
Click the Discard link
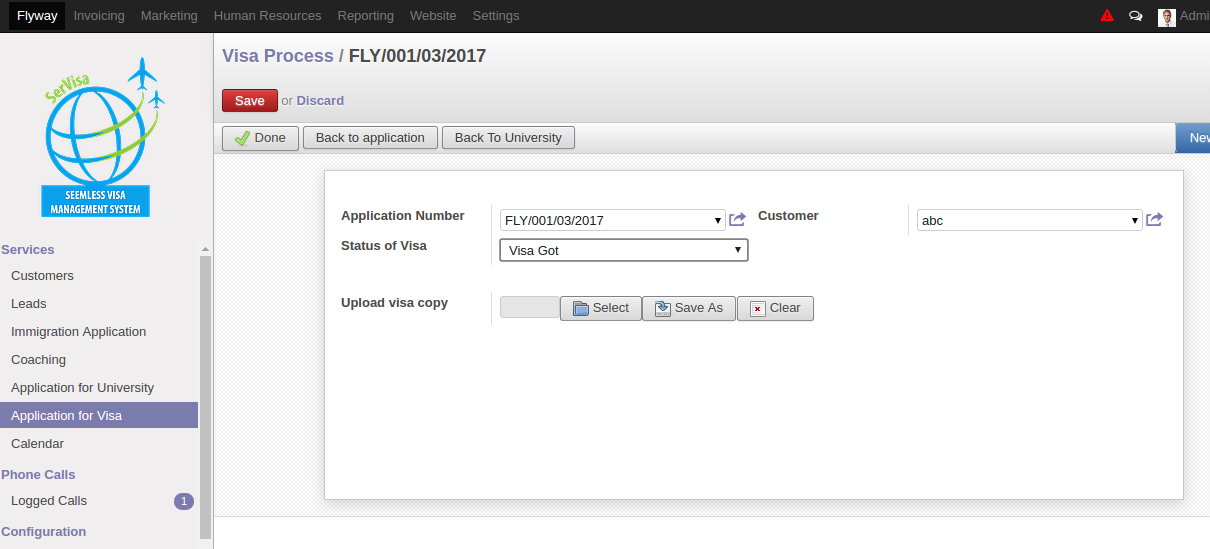[x=320, y=101]
